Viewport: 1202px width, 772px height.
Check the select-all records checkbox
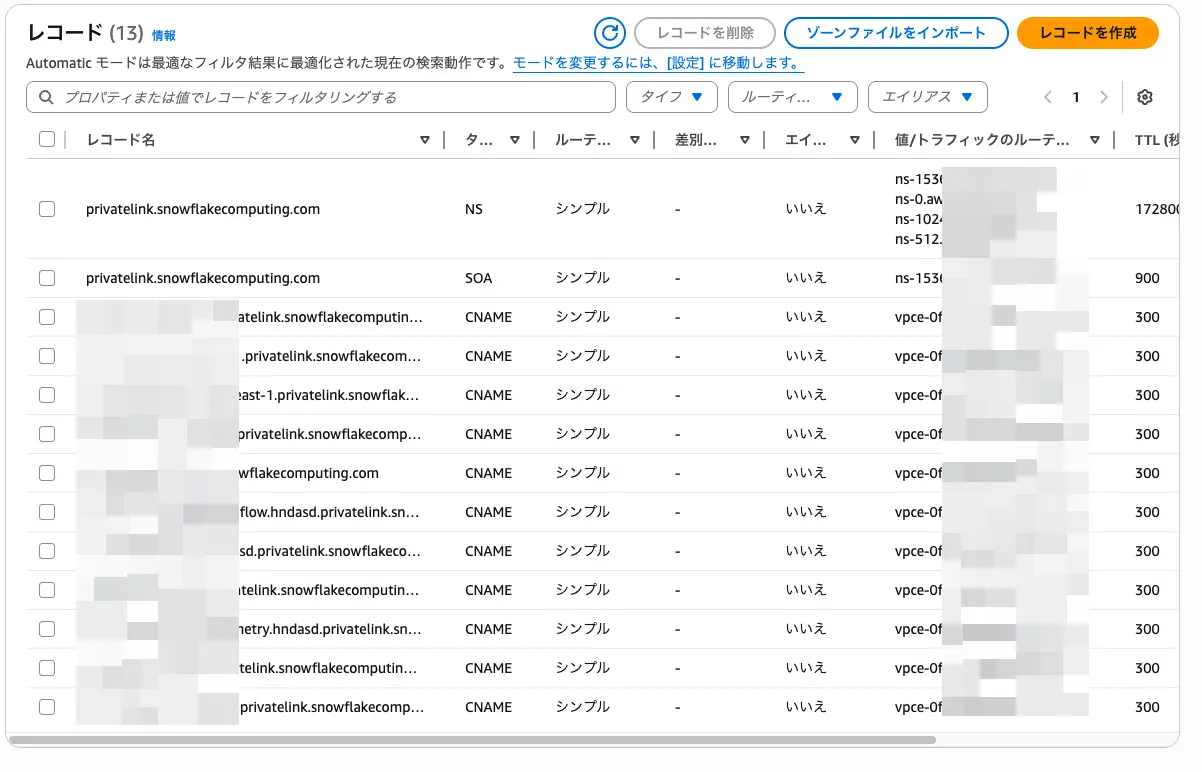47,140
